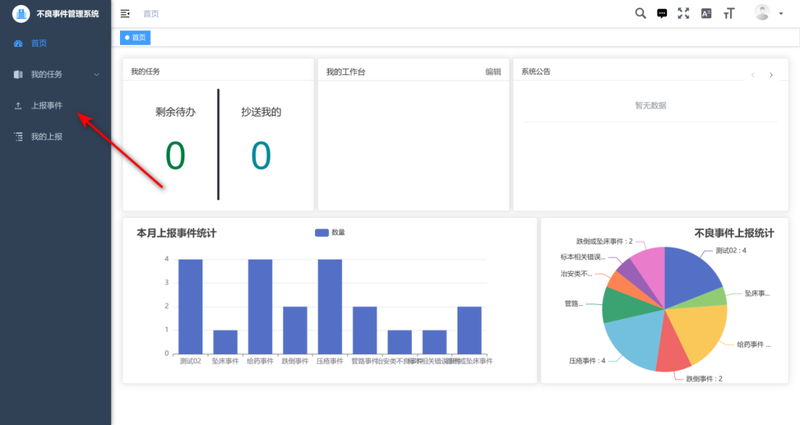Click the 系统公告 card title
This screenshot has height=425, width=800.
pyautogui.click(x=536, y=71)
